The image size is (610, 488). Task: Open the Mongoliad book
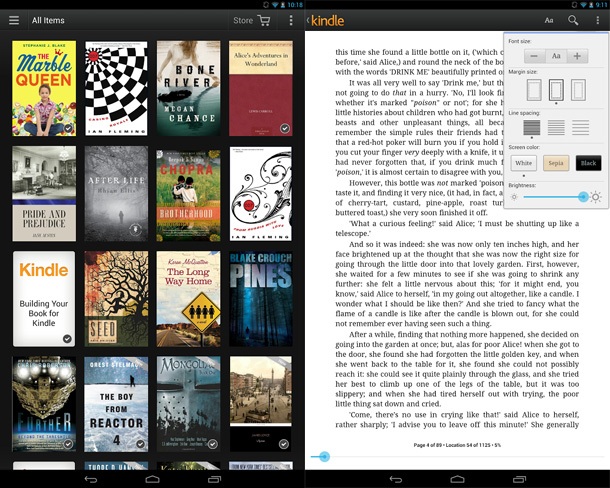click(188, 404)
